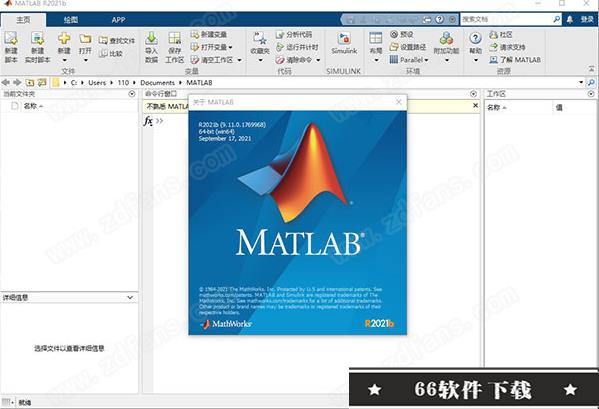Click the Favorites (收藏夹) star icon
Image resolution: width=599 pixels, height=409 pixels.
point(260,38)
